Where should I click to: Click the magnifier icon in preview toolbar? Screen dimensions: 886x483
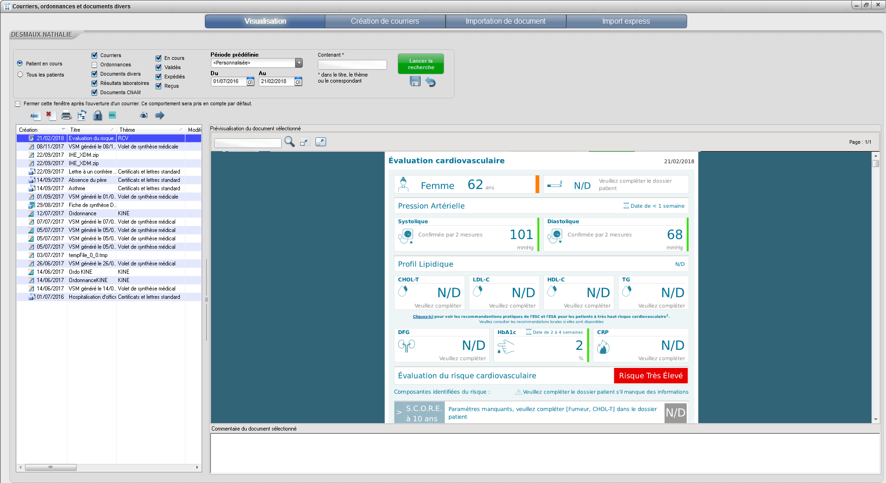(x=289, y=142)
